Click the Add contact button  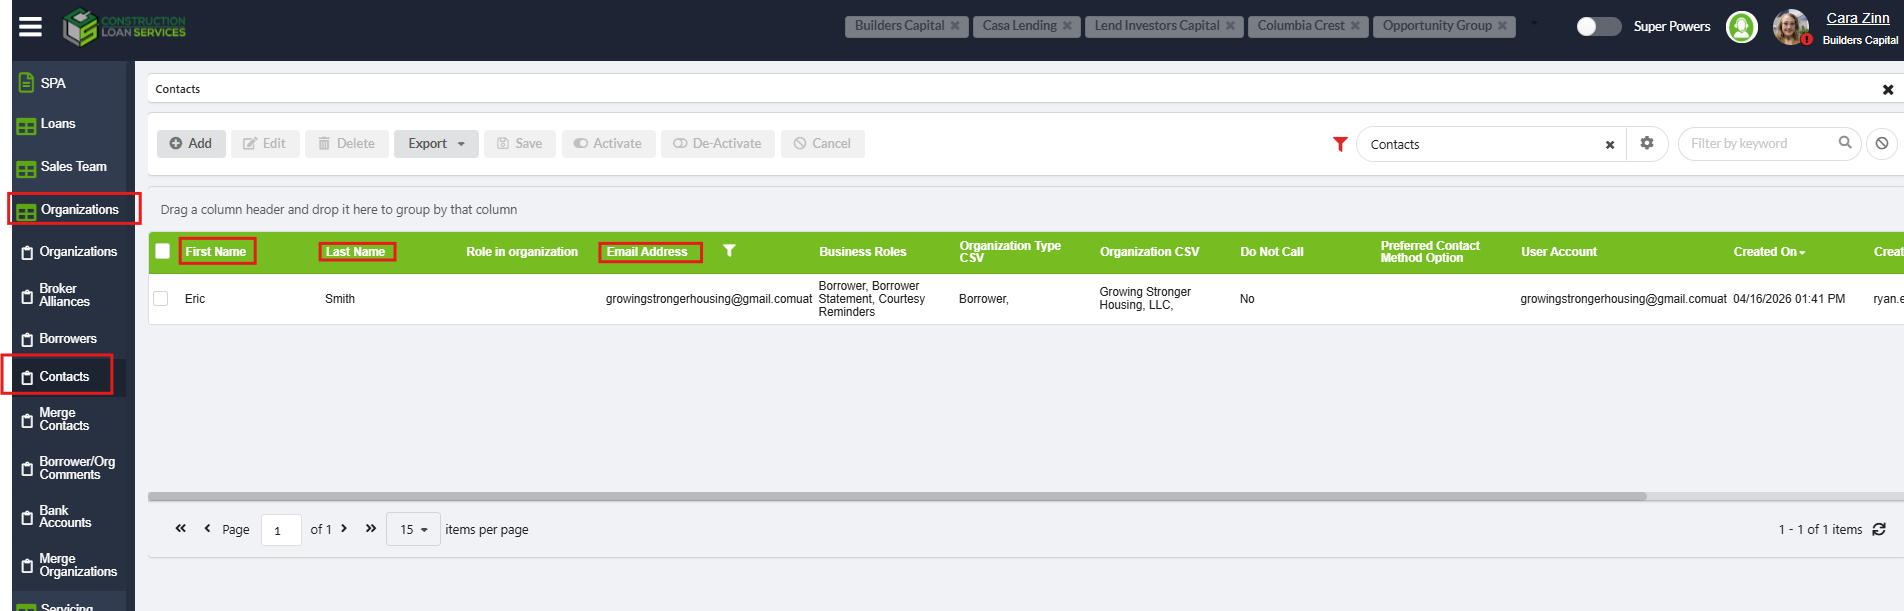pyautogui.click(x=191, y=144)
